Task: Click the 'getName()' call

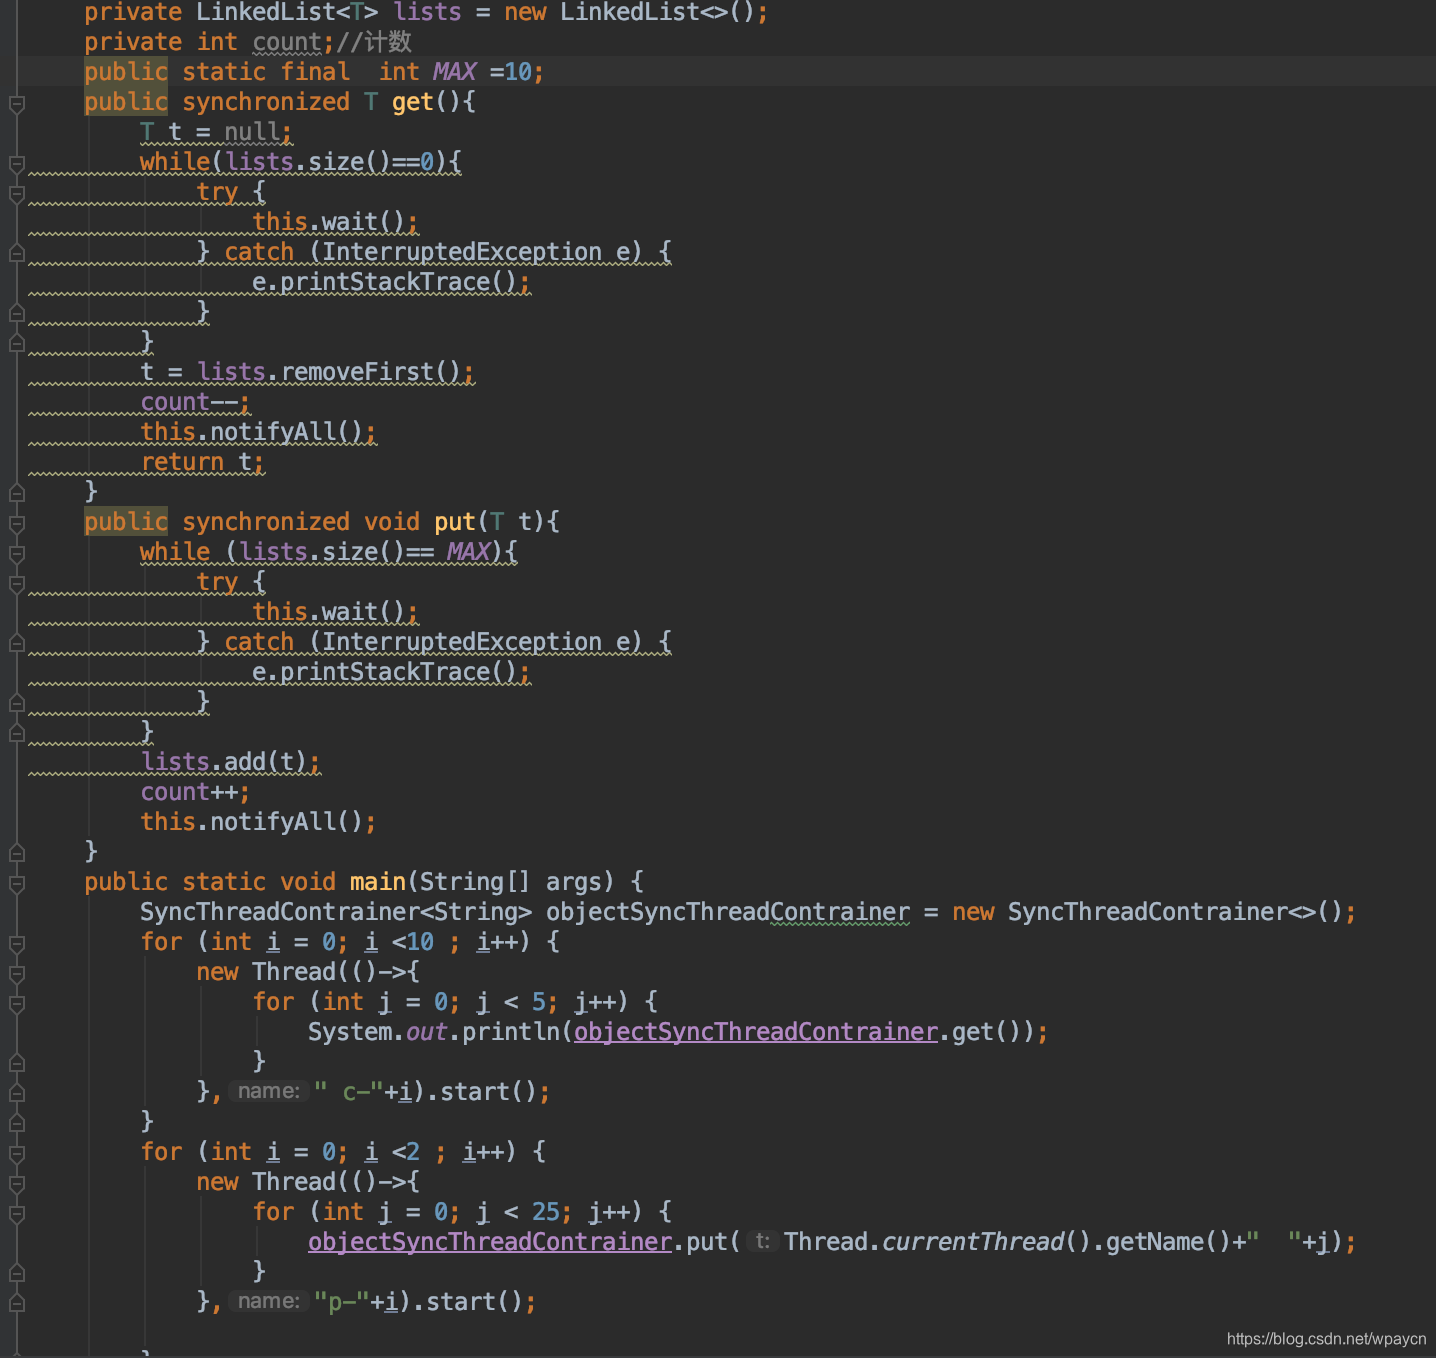Action: click(1168, 1242)
